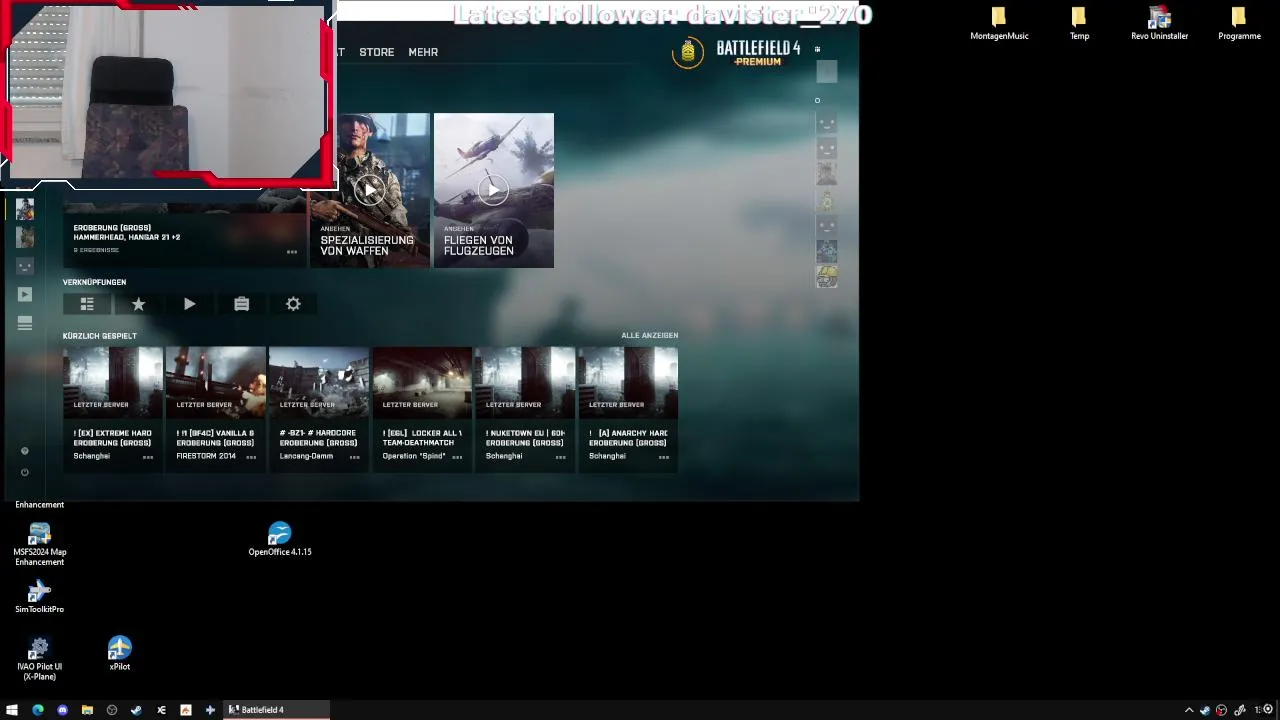Open Discord from the taskbar
Image resolution: width=1280 pixels, height=720 pixels.
click(x=62, y=710)
